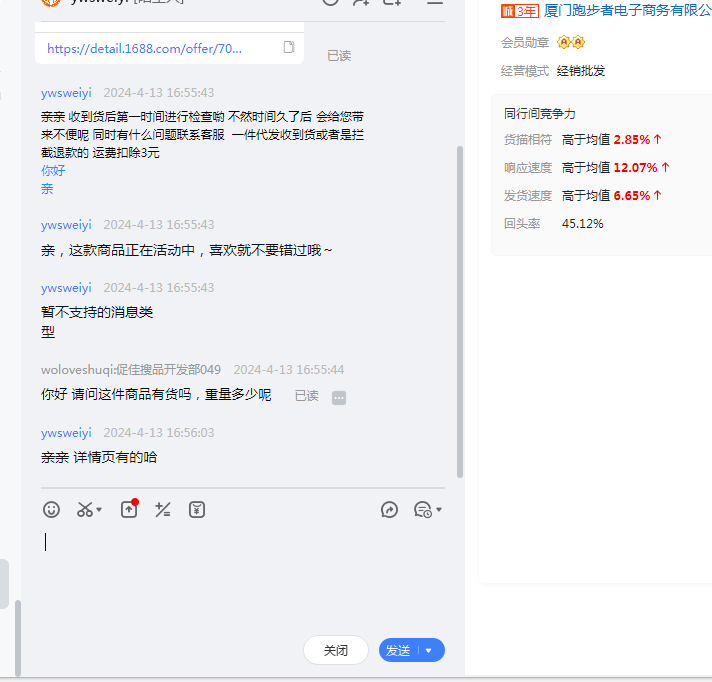Click the yuan payment icon
The height and width of the screenshot is (682, 712).
click(197, 510)
